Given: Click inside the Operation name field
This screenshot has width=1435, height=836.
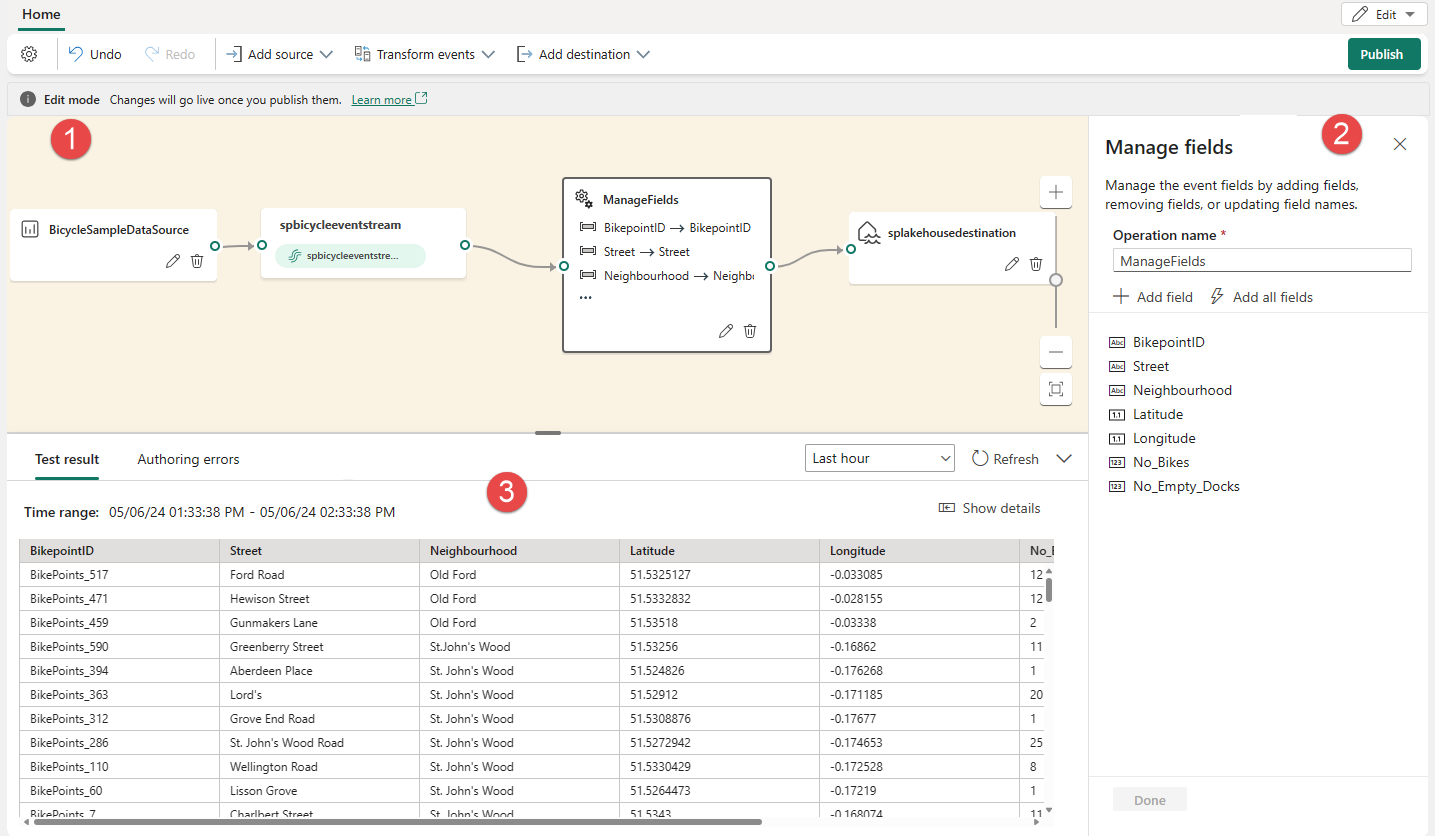Looking at the screenshot, I should (x=1261, y=260).
